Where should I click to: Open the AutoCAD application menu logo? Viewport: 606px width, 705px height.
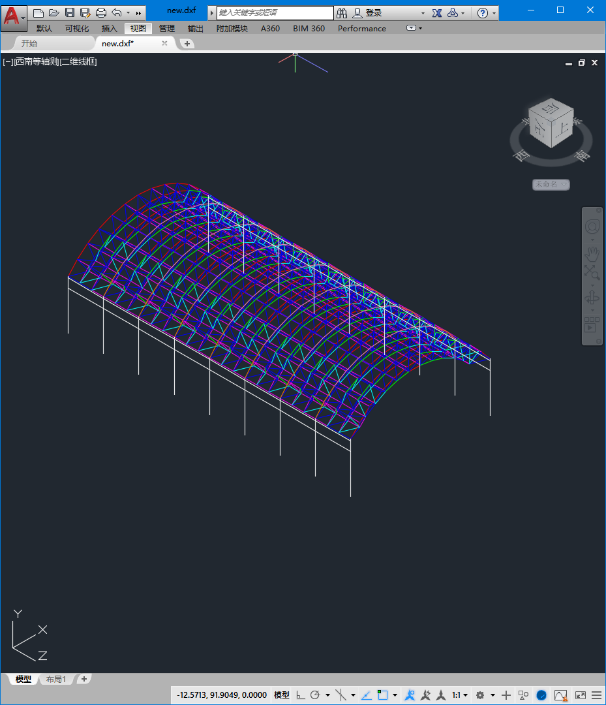(11, 15)
